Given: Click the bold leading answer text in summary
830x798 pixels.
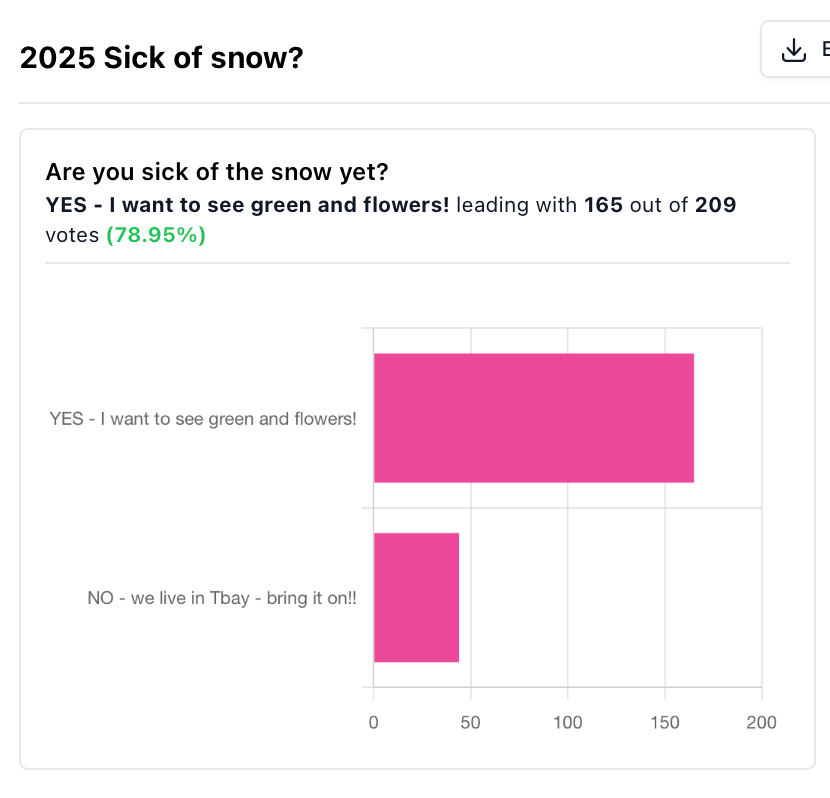Looking at the screenshot, I should click(x=247, y=205).
